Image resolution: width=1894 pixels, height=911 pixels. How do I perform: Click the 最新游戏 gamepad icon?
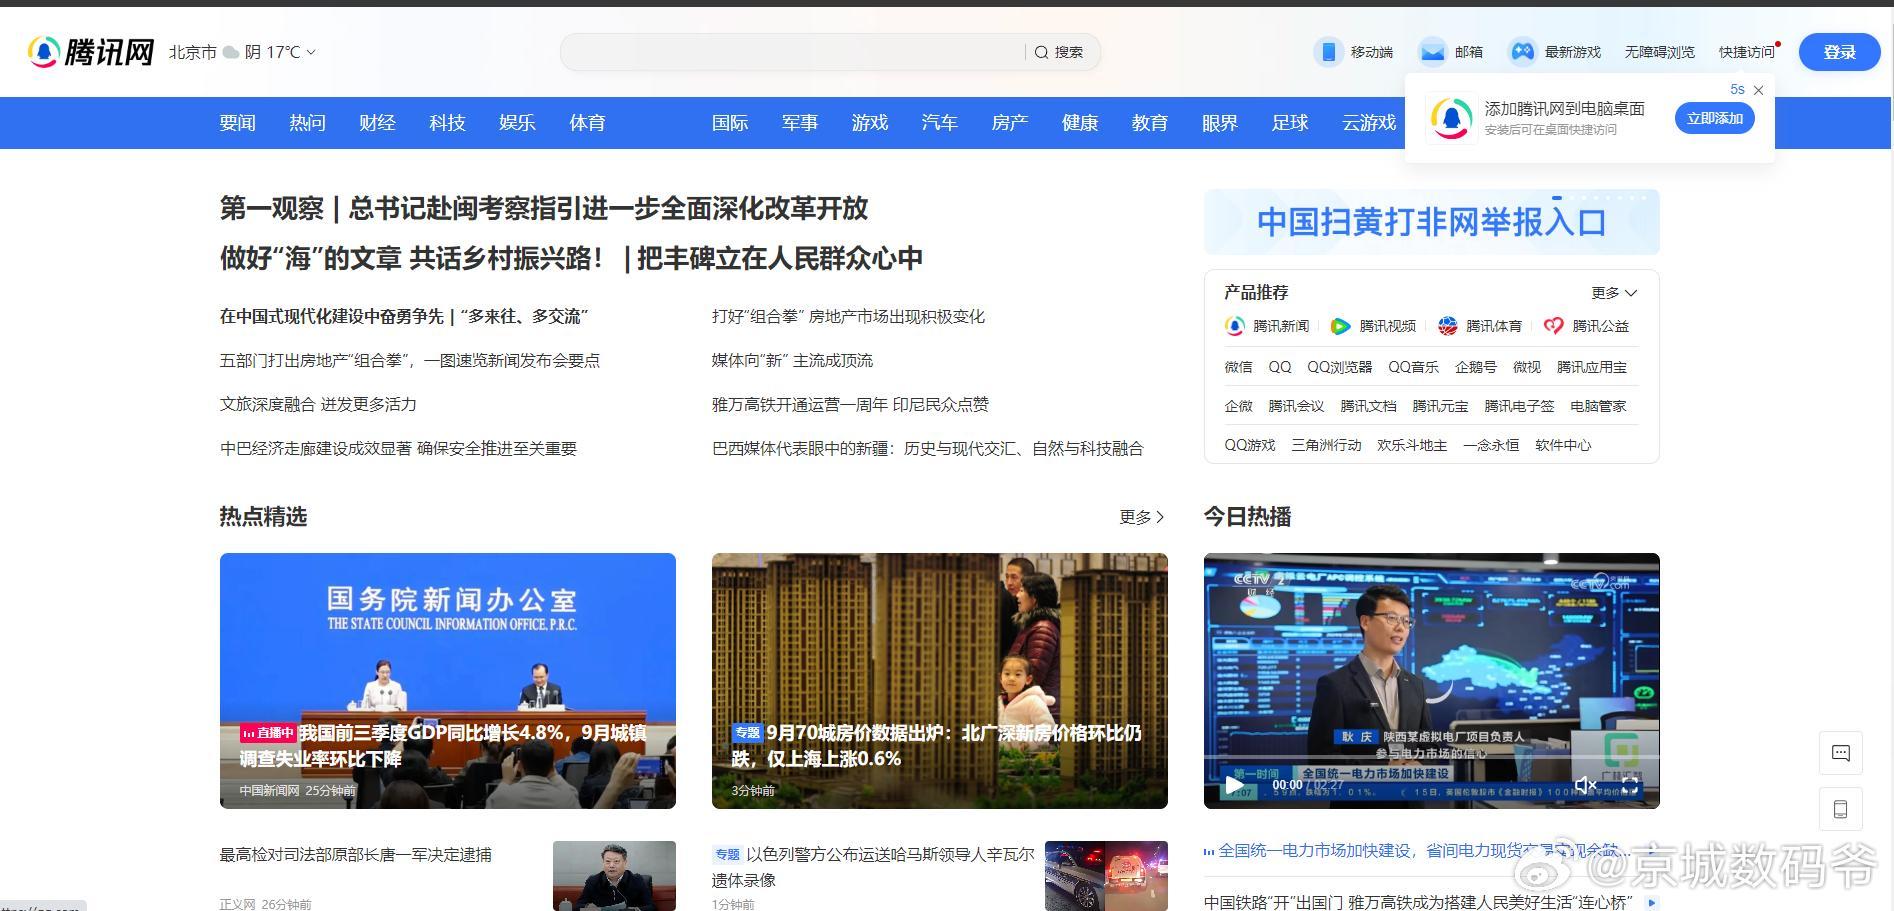tap(1522, 52)
